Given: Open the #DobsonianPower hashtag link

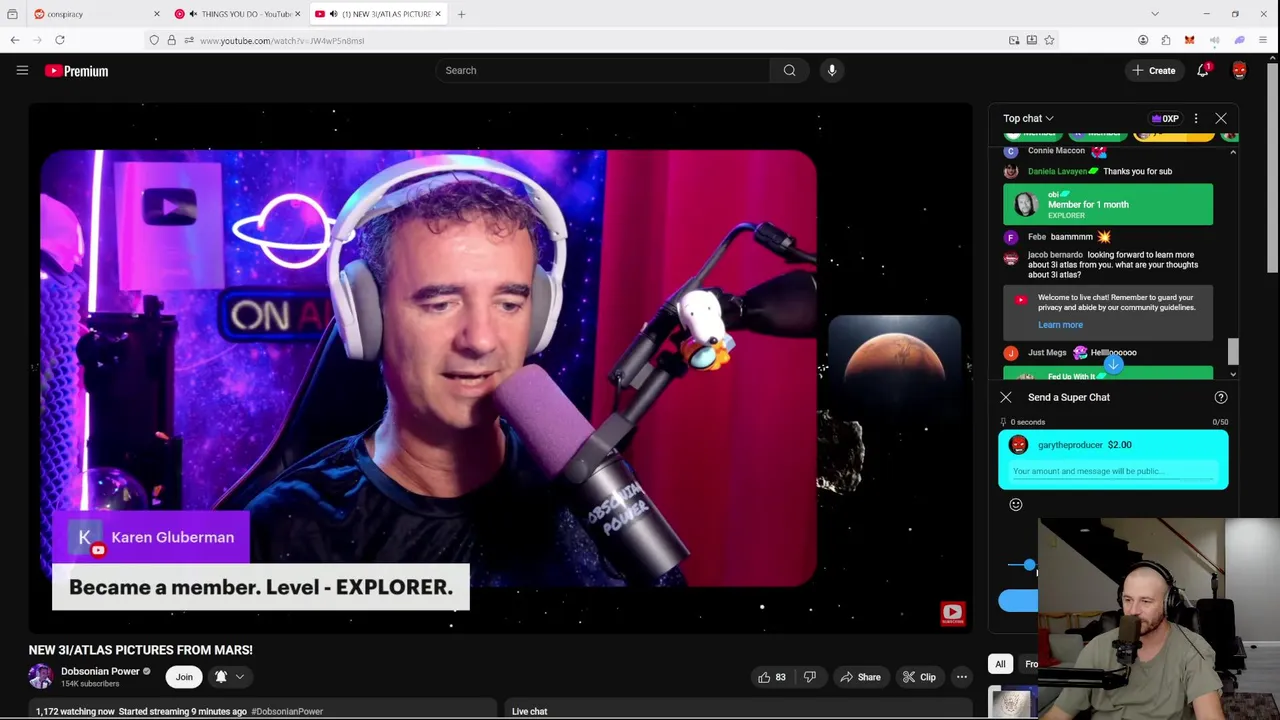Looking at the screenshot, I should 287,712.
